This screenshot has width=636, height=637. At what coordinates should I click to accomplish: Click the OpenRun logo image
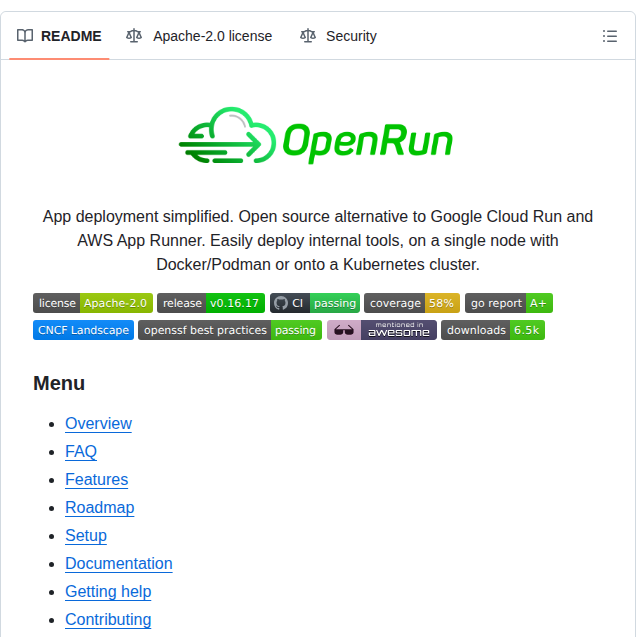click(318, 136)
